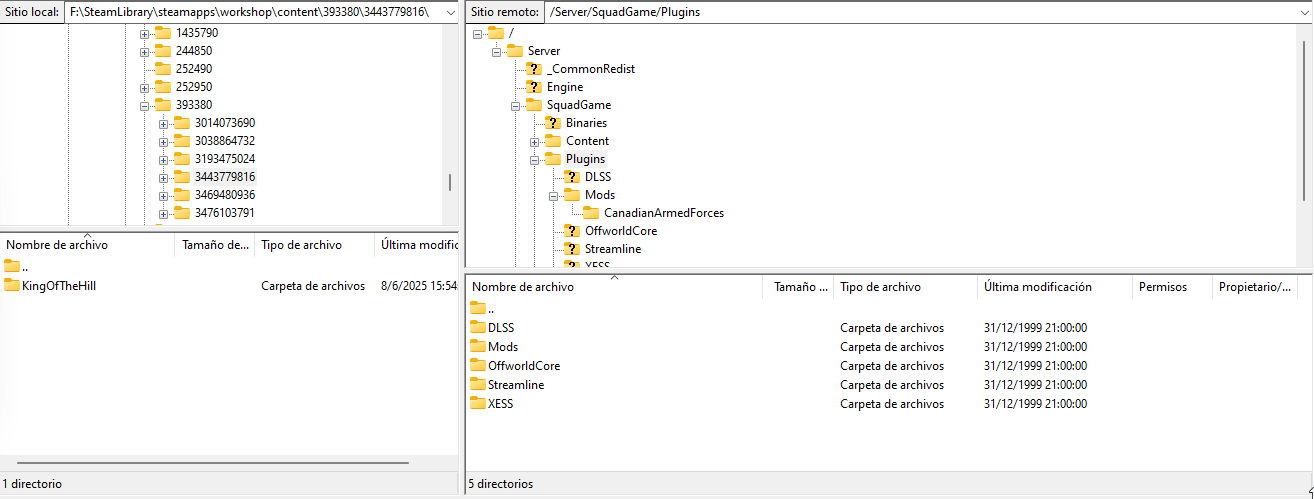Select the 252490 folder icon in local tree
Screen dimensions: 1314x499
click(x=162, y=69)
